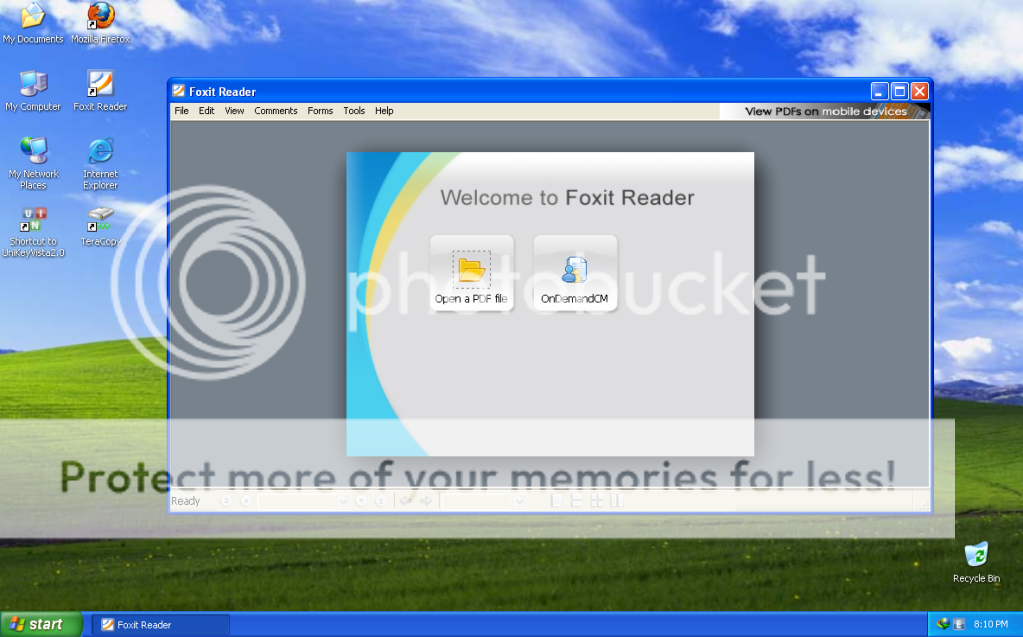Image resolution: width=1023 pixels, height=637 pixels.
Task: Click the first system tray icon
Action: [x=943, y=624]
